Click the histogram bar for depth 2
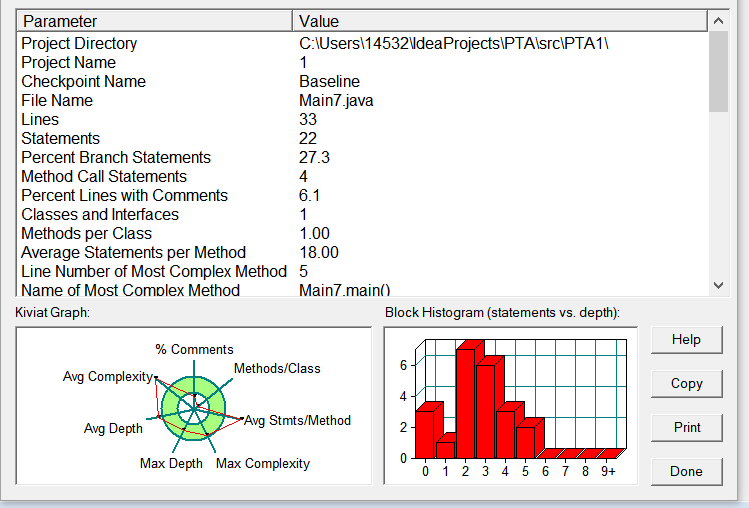749x508 pixels. [x=465, y=403]
